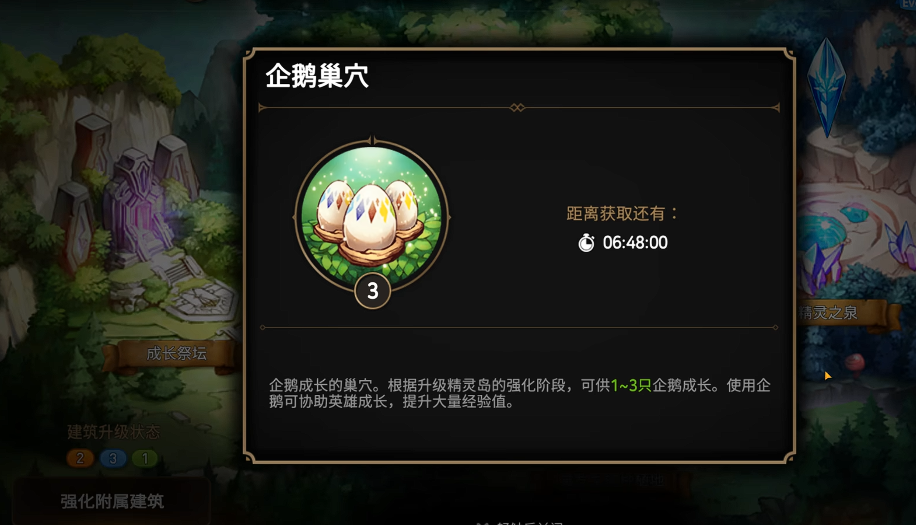The image size is (916, 525).
Task: Click the penguin eggs nest icon
Action: (x=372, y=217)
